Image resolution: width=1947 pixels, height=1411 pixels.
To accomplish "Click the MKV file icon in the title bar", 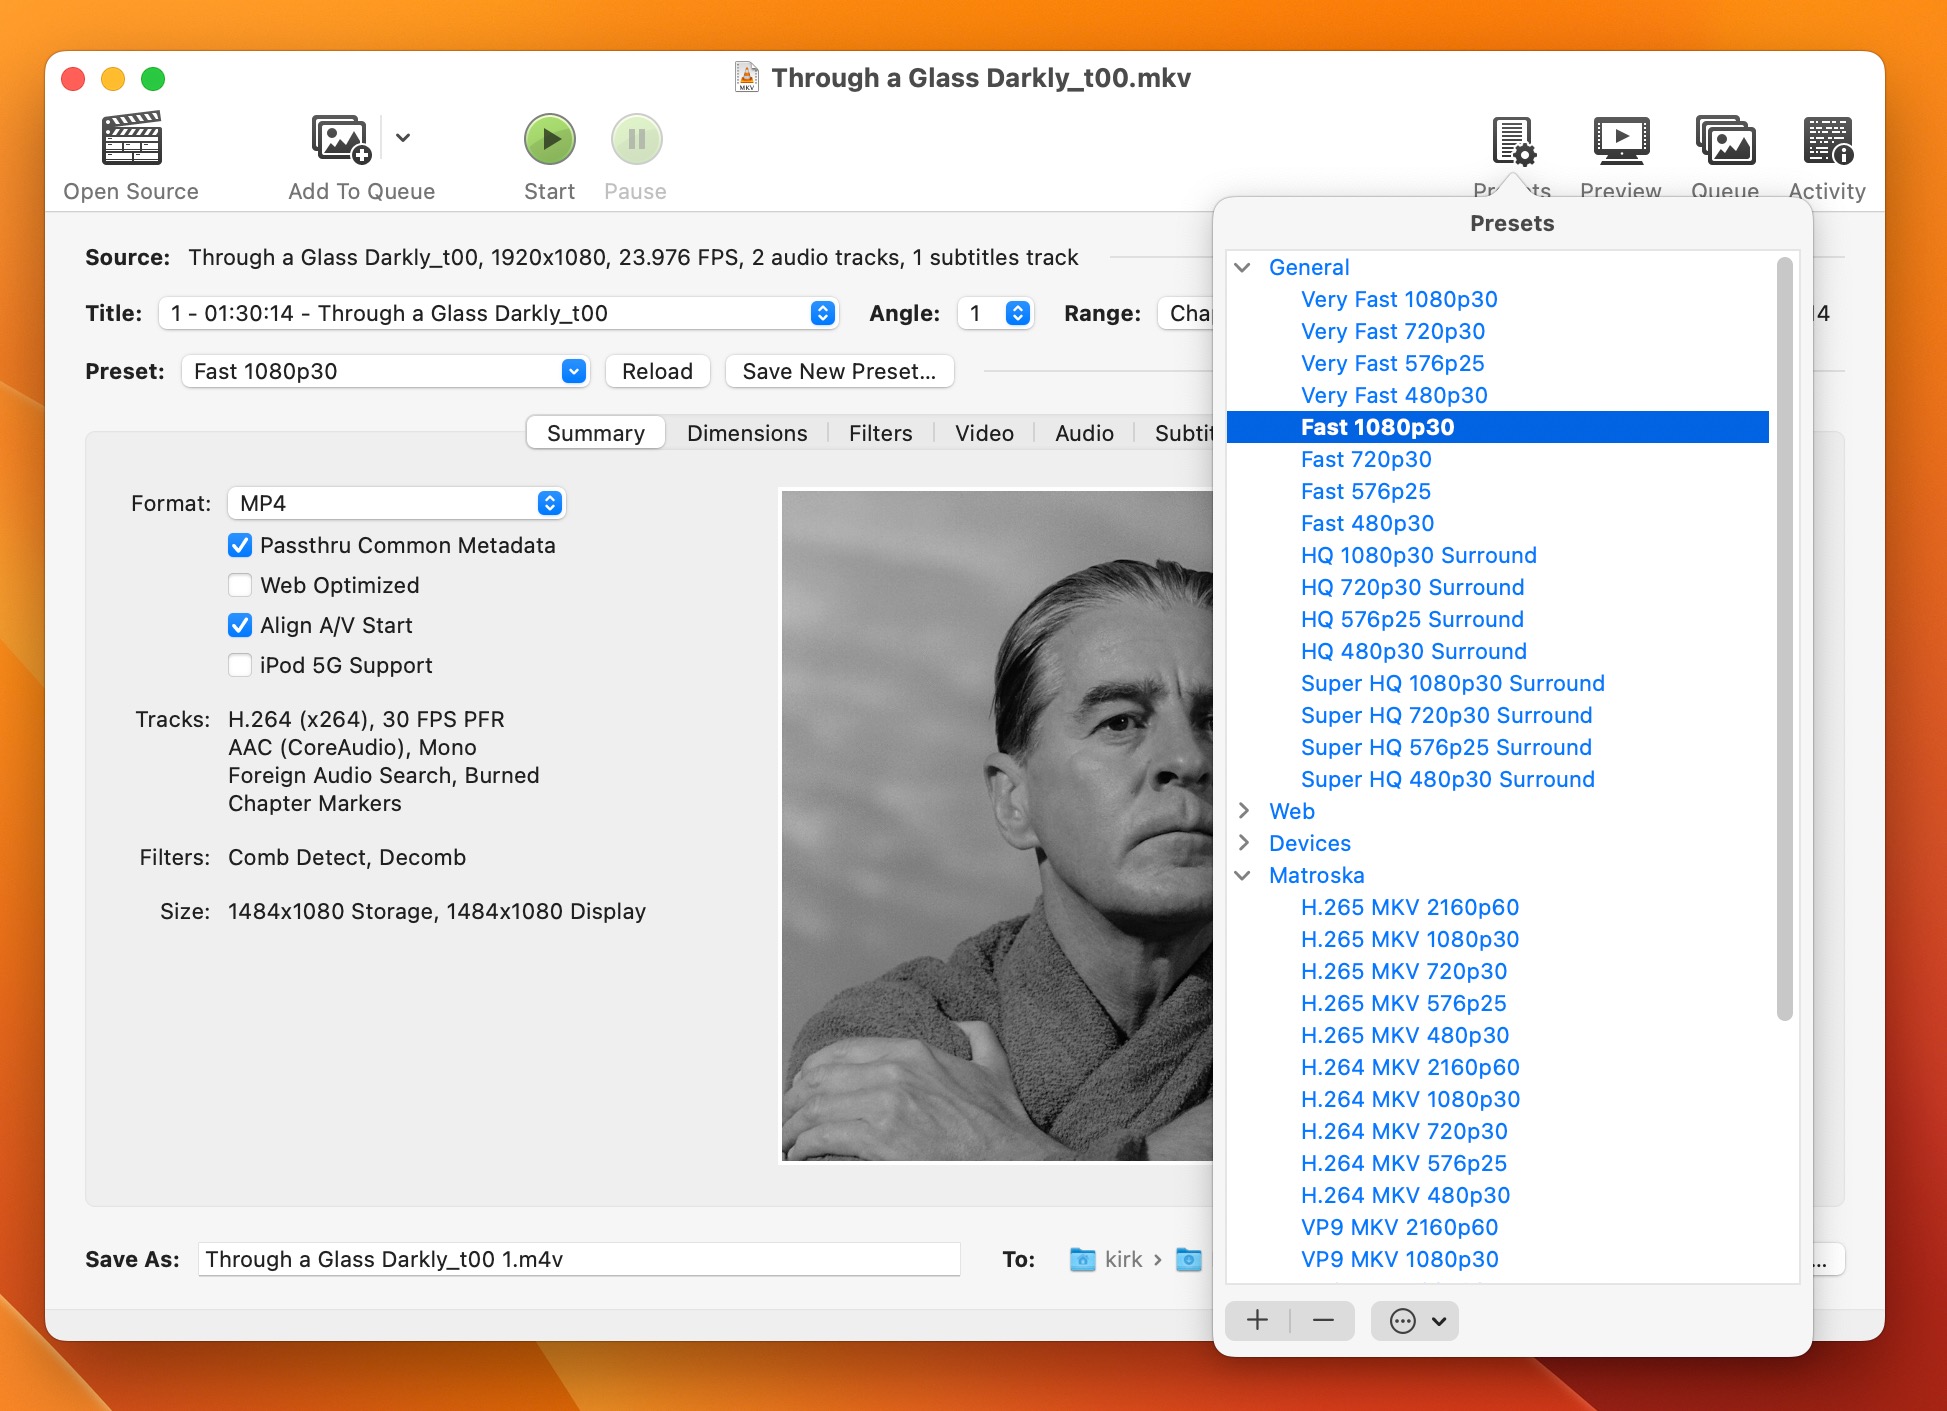I will coord(747,77).
